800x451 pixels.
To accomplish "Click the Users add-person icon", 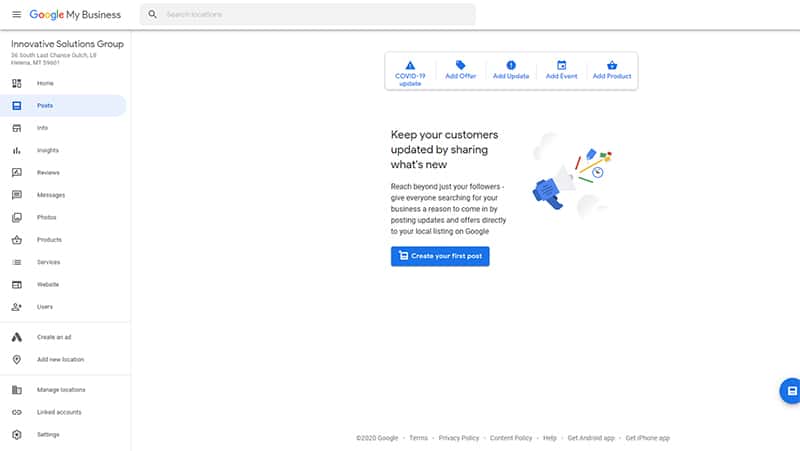I will 17,307.
